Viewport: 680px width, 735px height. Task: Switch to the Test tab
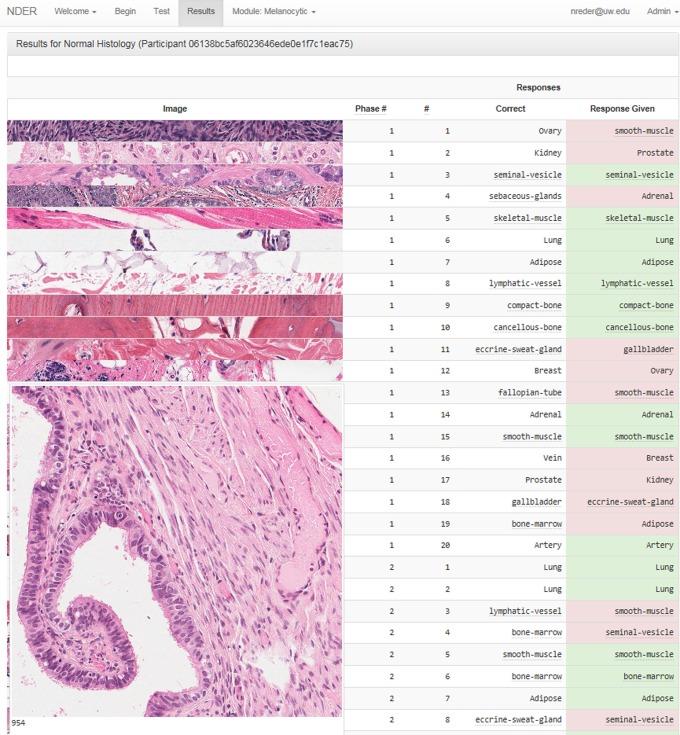point(161,11)
